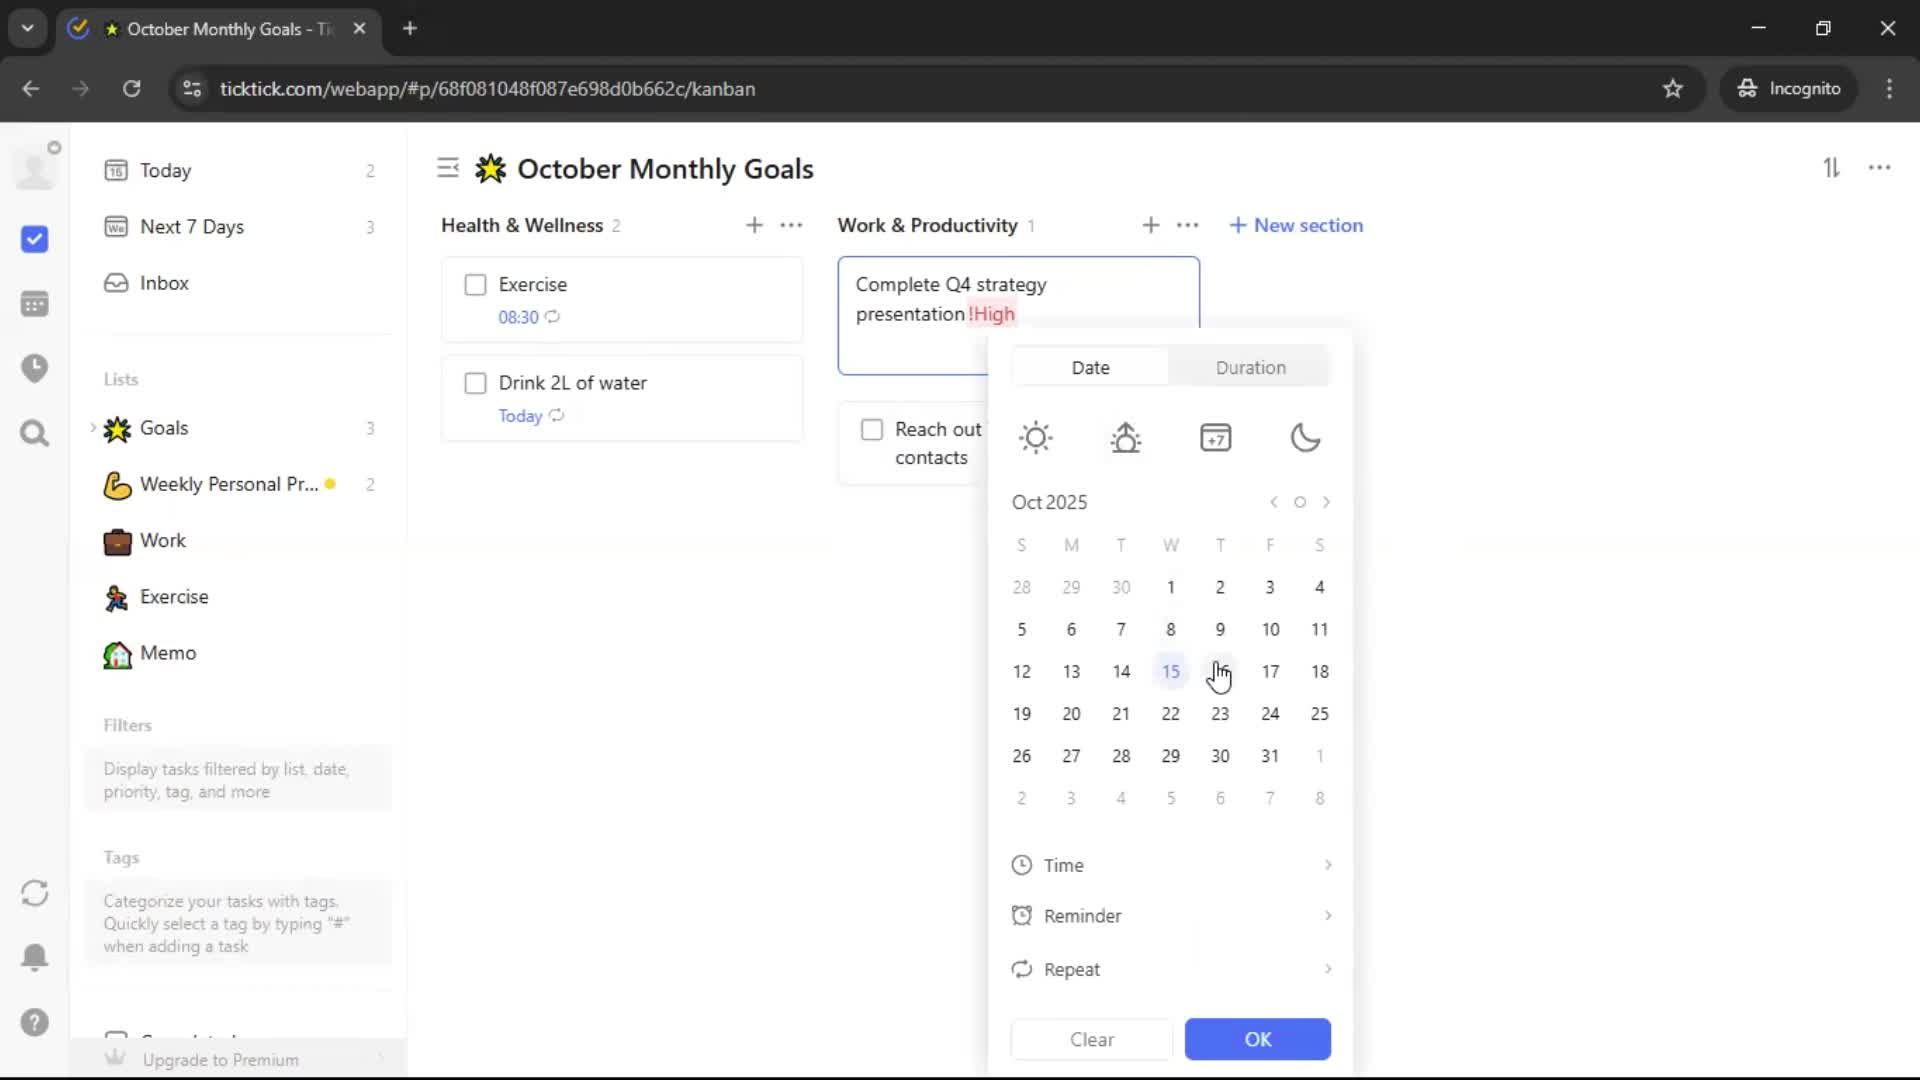The width and height of the screenshot is (1920, 1080).
Task: Tick the Reach out contacts checkbox
Action: tap(871, 430)
